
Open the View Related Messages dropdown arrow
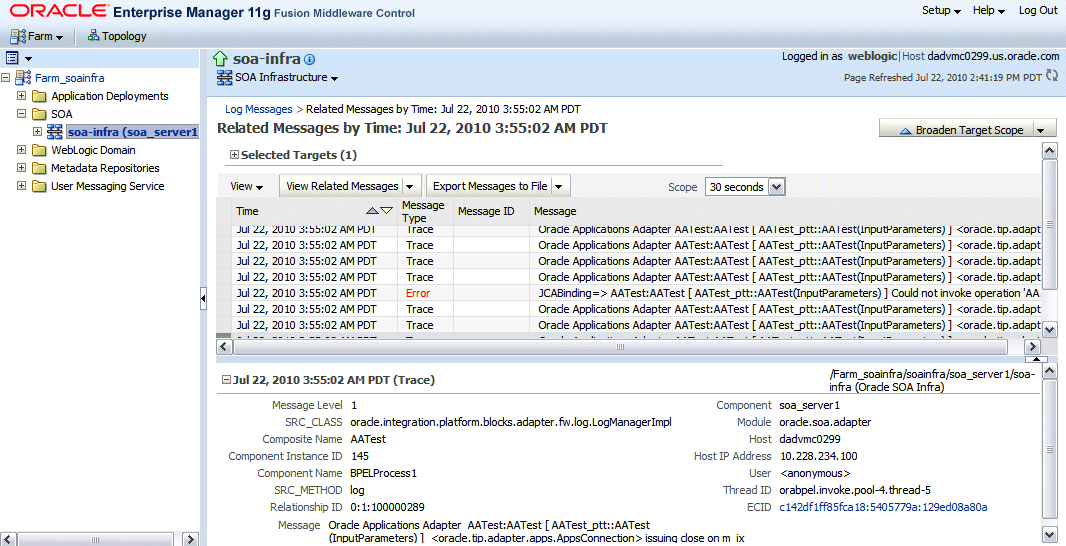pos(411,186)
